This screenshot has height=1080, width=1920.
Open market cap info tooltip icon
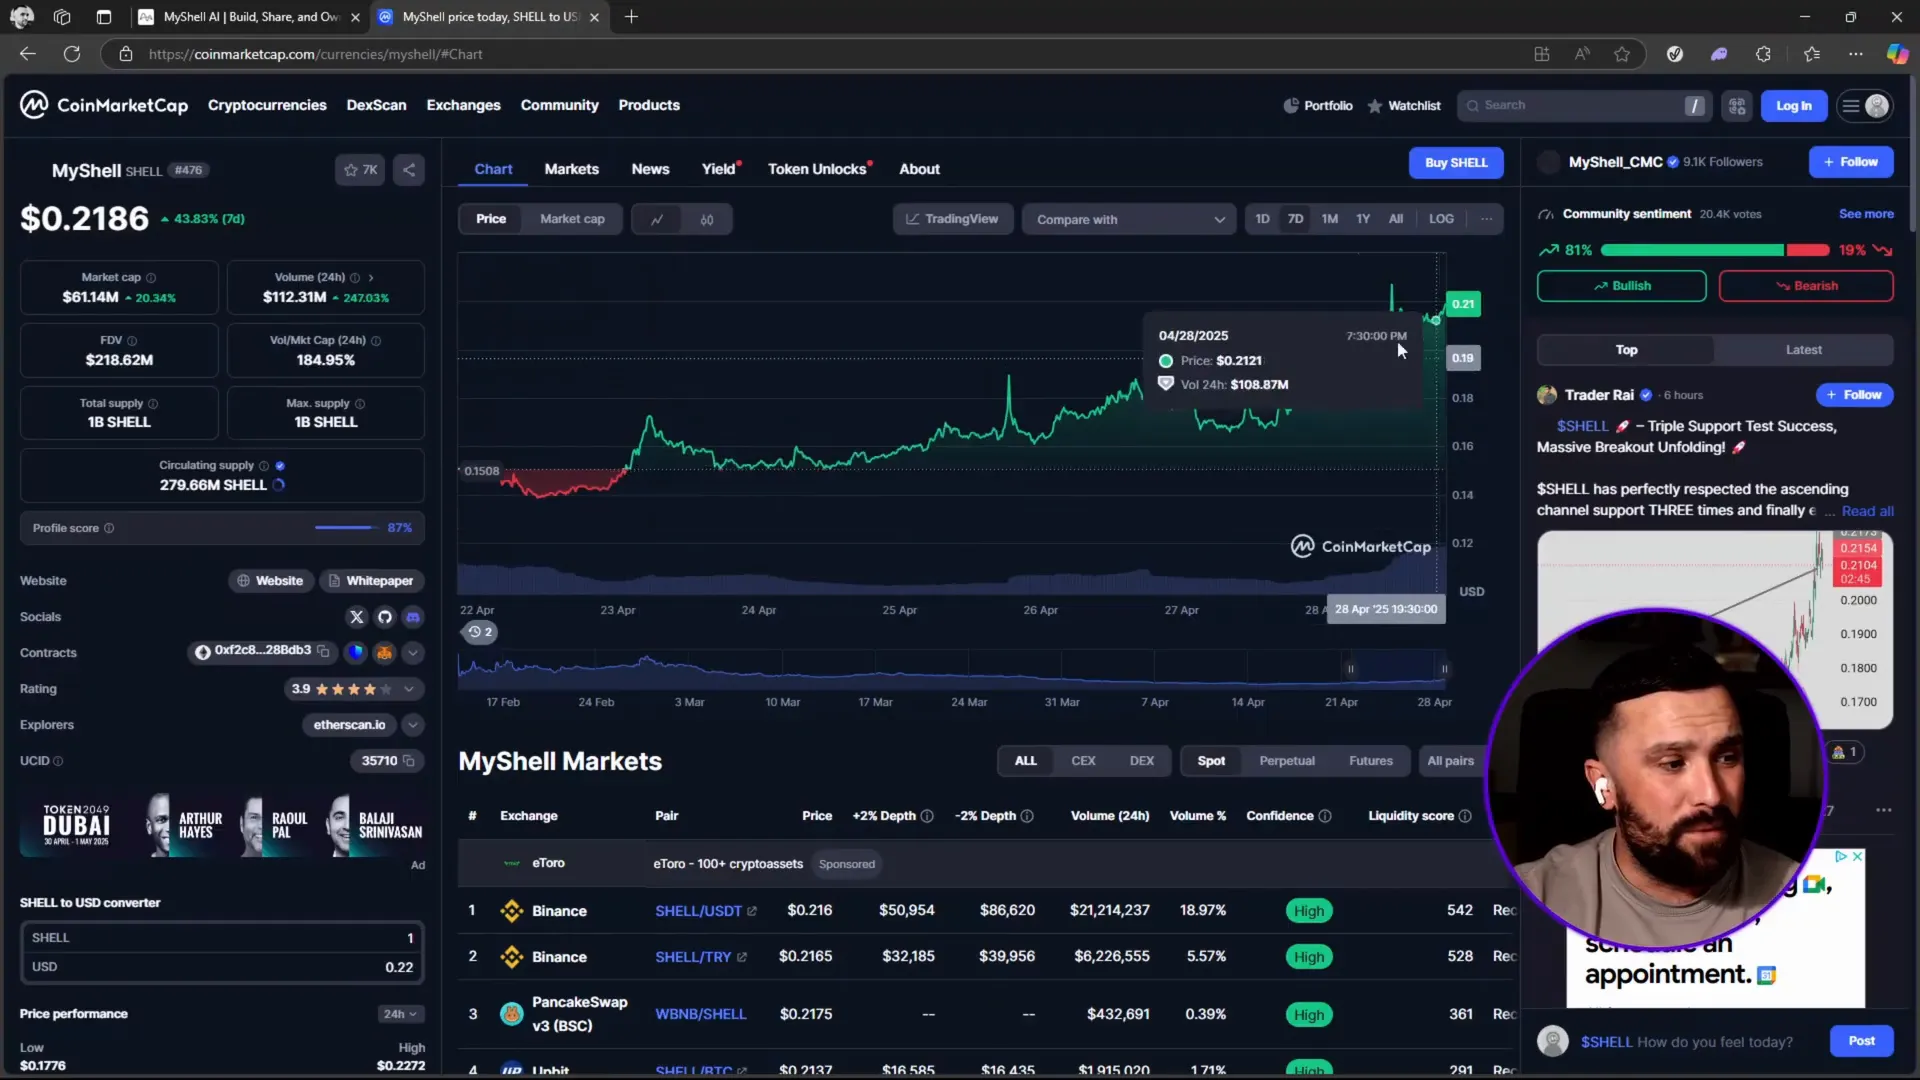click(x=151, y=277)
